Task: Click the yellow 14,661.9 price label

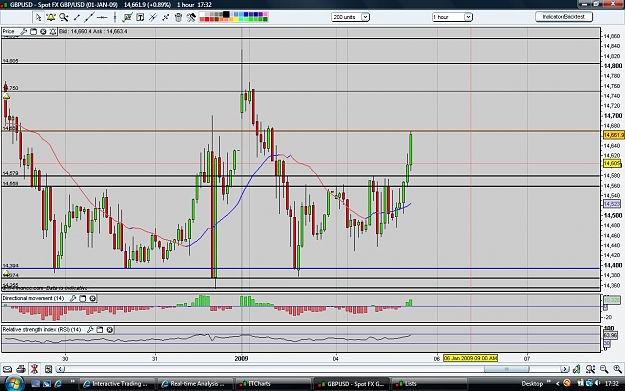Action: [x=613, y=135]
